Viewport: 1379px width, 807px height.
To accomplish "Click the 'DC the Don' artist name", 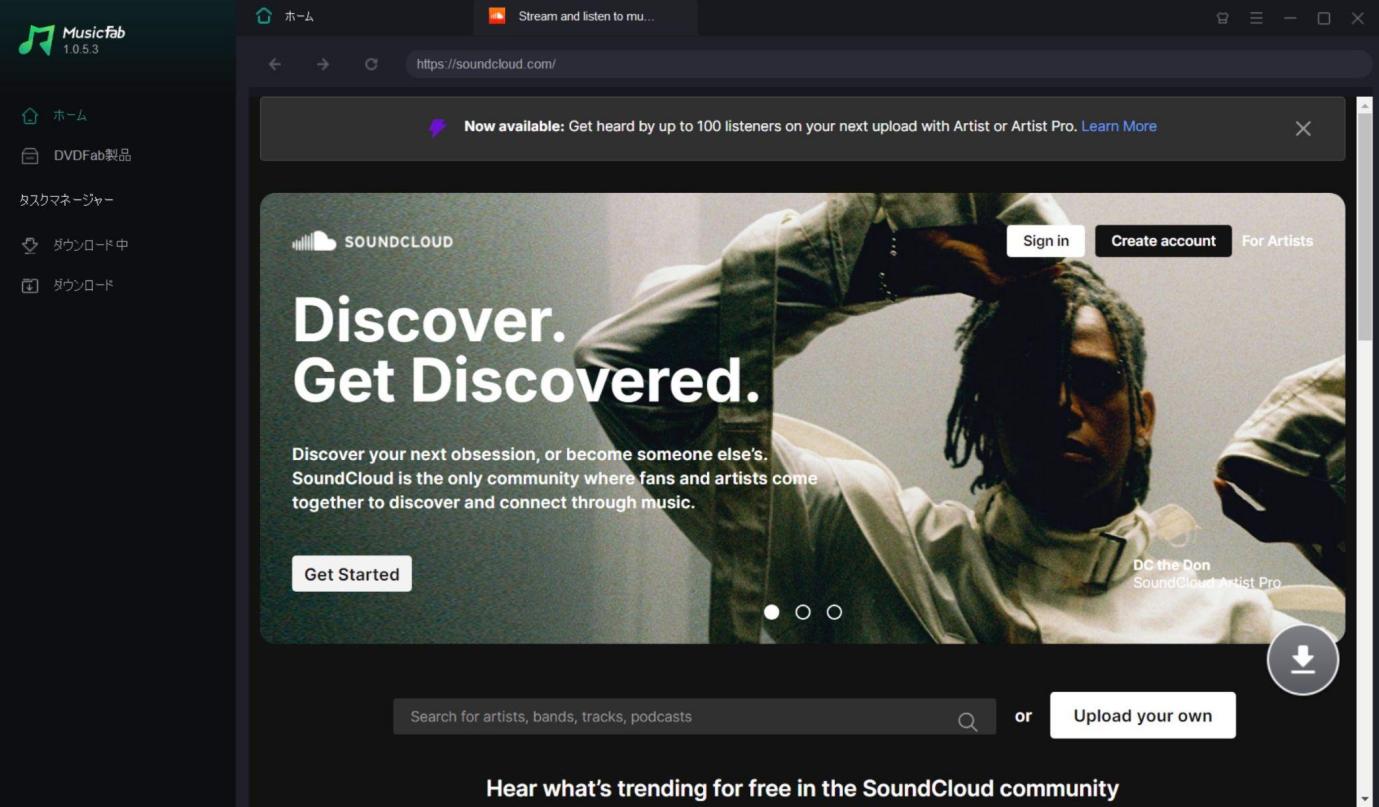I will (1171, 565).
